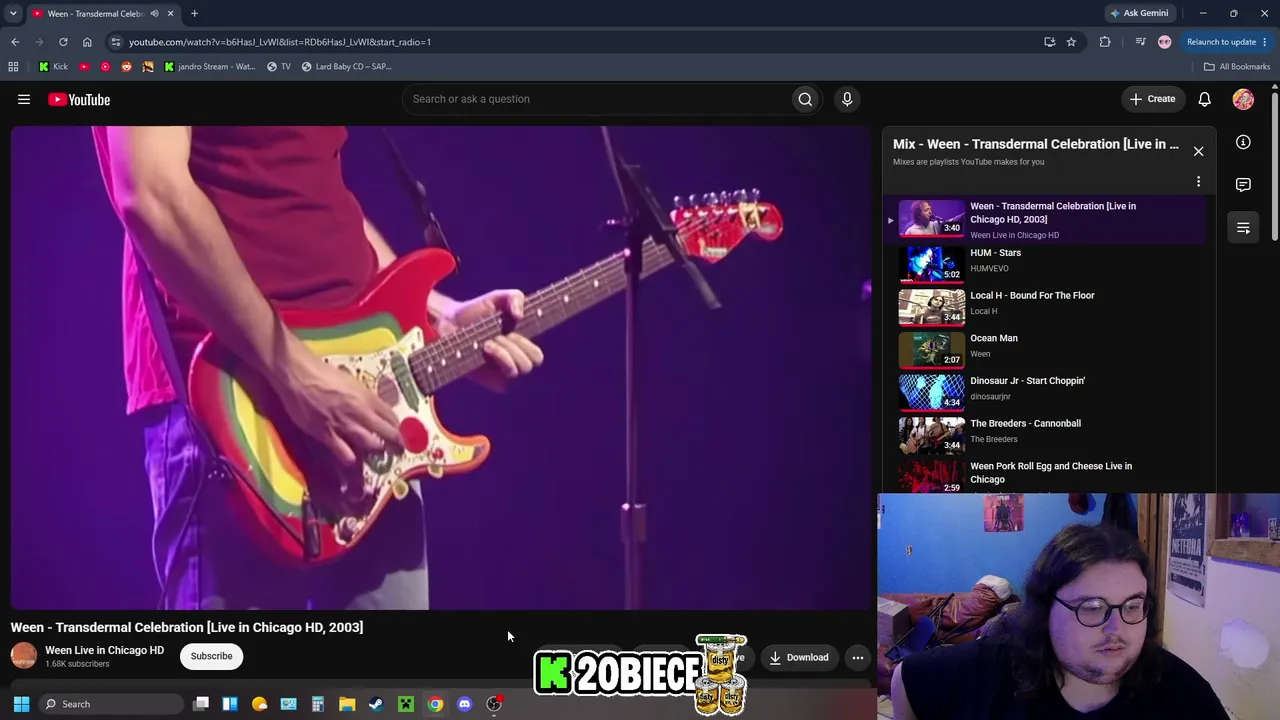
Task: Open the Chrome extensions puzzle menu
Action: (x=1105, y=42)
